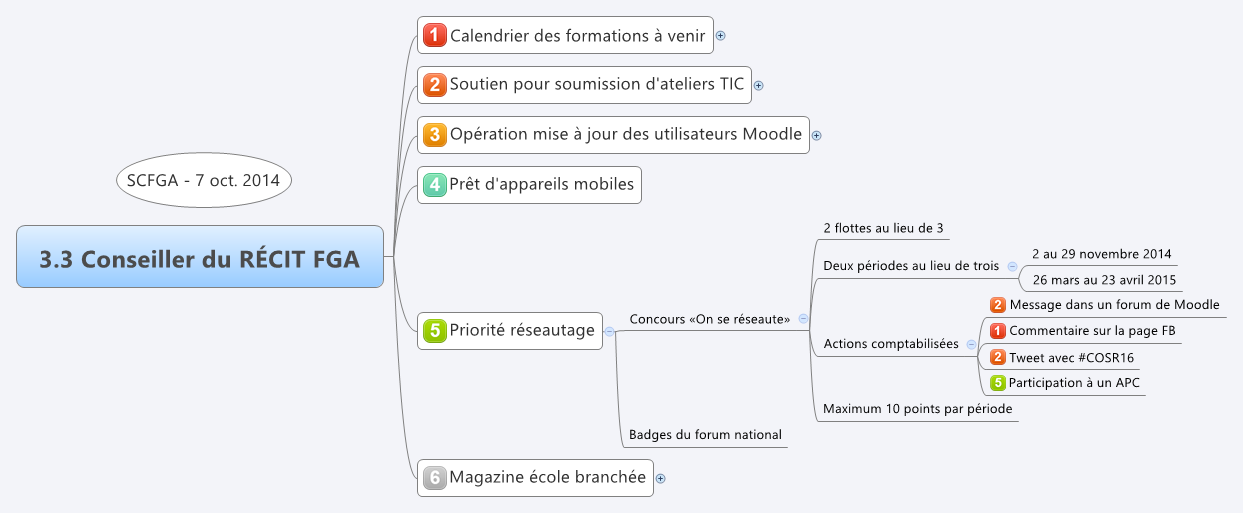Collapse the Priorité réseautage branch
This screenshot has height=513, width=1243.
610,331
